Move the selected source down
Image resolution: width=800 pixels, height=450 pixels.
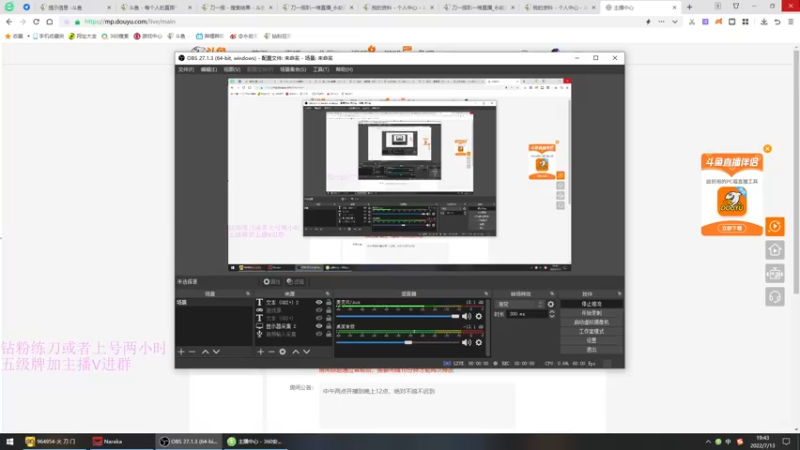click(307, 352)
